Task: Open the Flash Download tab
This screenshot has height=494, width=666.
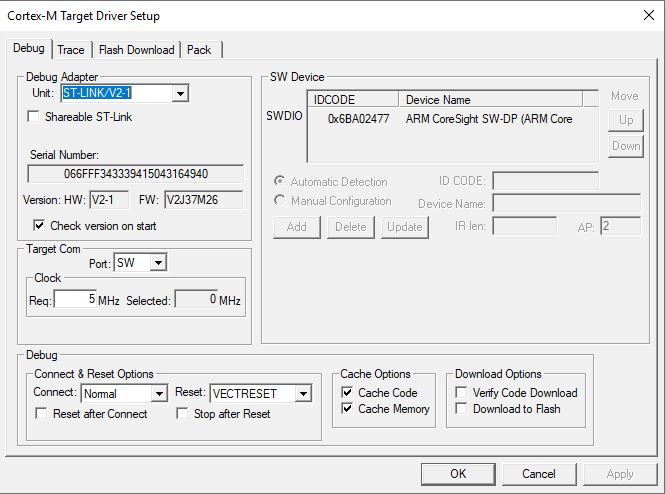Action: (x=136, y=50)
